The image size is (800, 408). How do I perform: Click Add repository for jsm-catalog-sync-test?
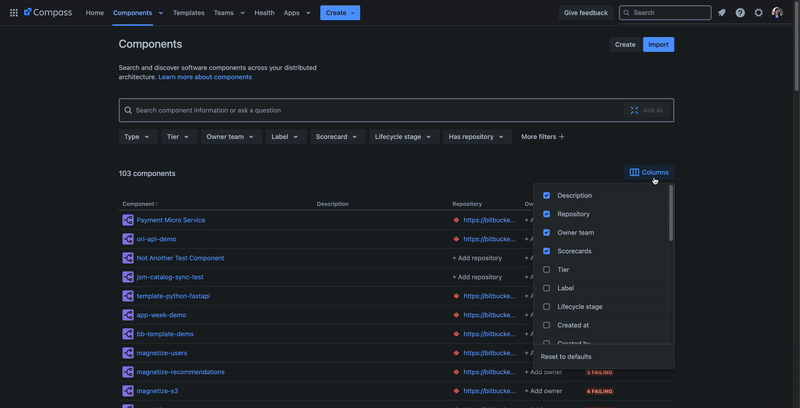coord(477,277)
